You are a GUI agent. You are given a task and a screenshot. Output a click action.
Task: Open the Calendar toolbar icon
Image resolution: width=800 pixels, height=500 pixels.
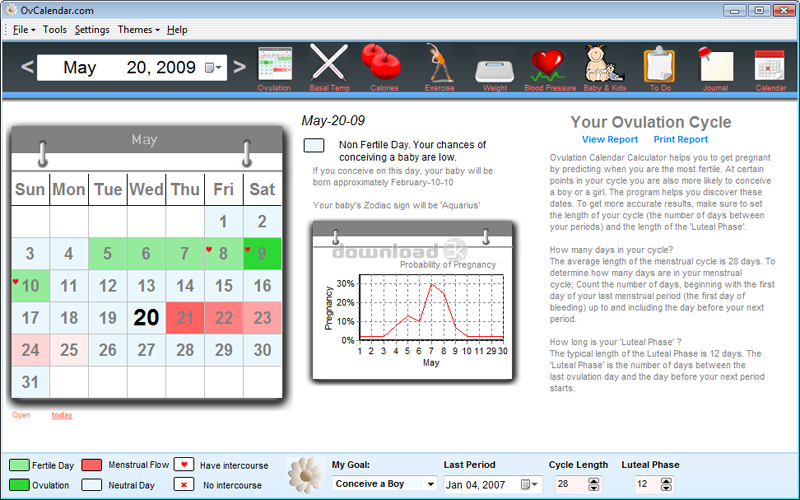[769, 65]
